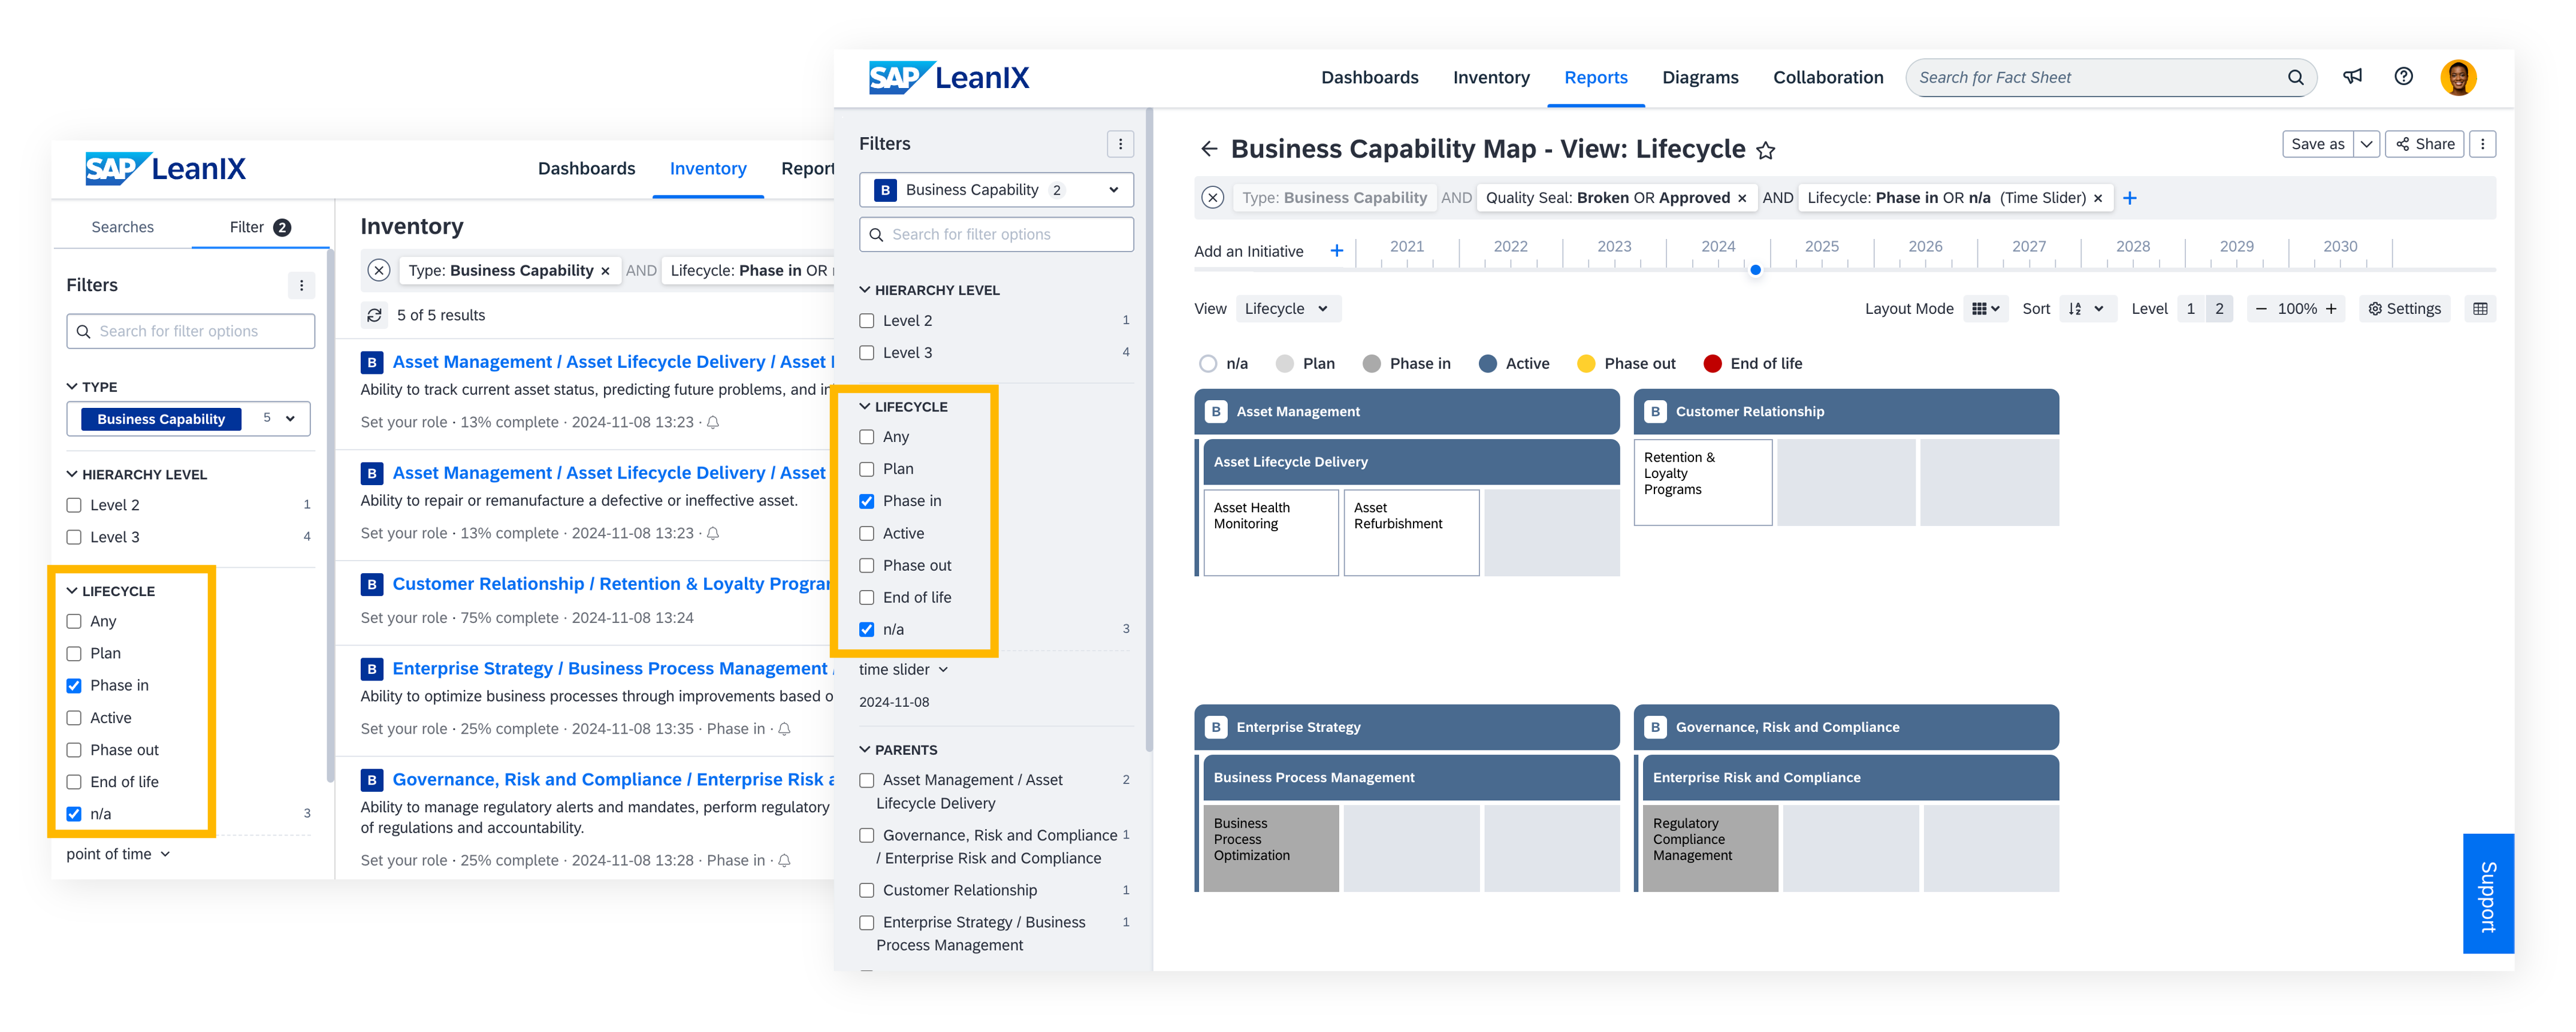Image resolution: width=2576 pixels, height=1032 pixels.
Task: Uncheck Phase in in the report Lifecycle filter
Action: (867, 501)
